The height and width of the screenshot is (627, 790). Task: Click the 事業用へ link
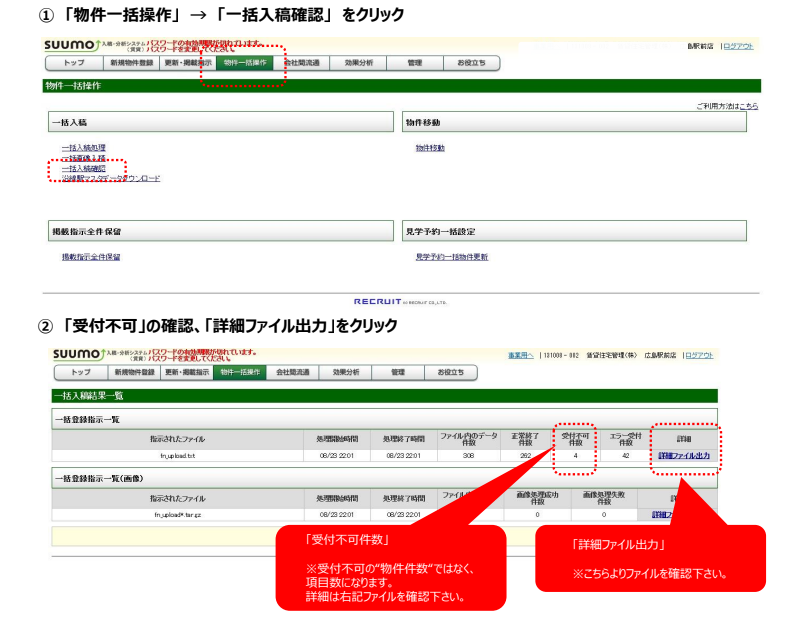pos(520,355)
